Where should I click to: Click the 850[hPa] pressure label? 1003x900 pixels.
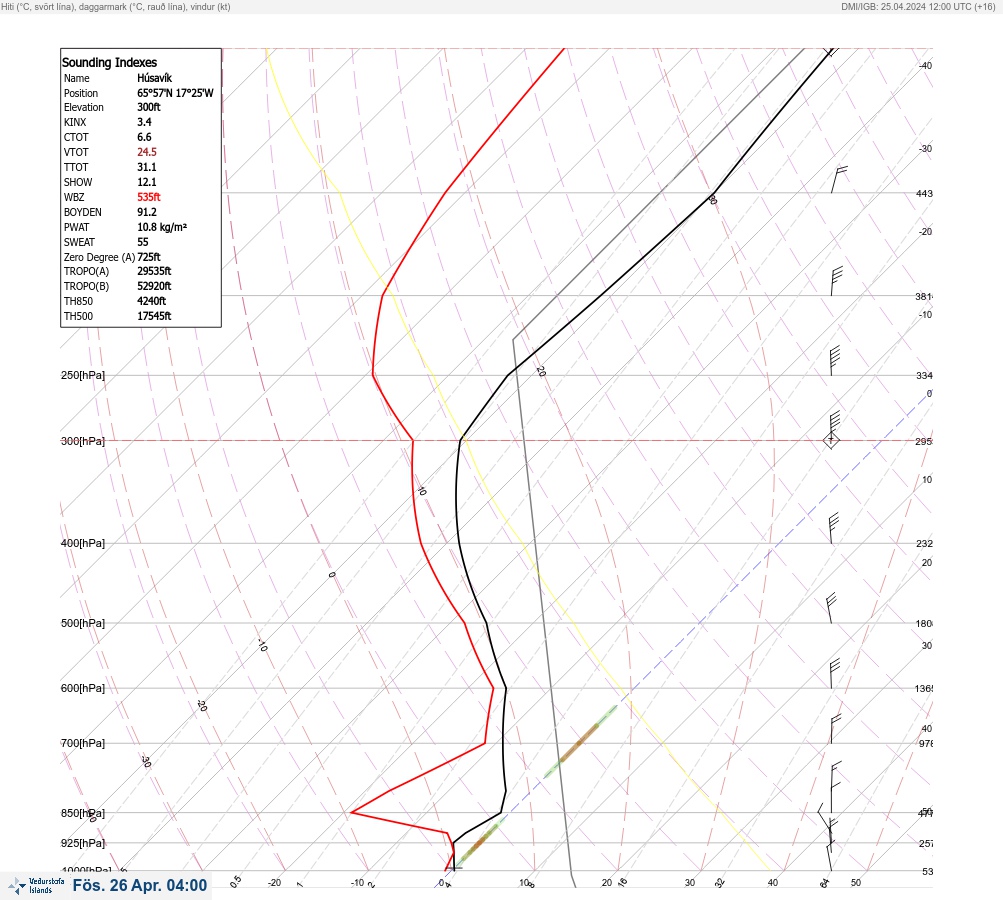pyautogui.click(x=83, y=813)
